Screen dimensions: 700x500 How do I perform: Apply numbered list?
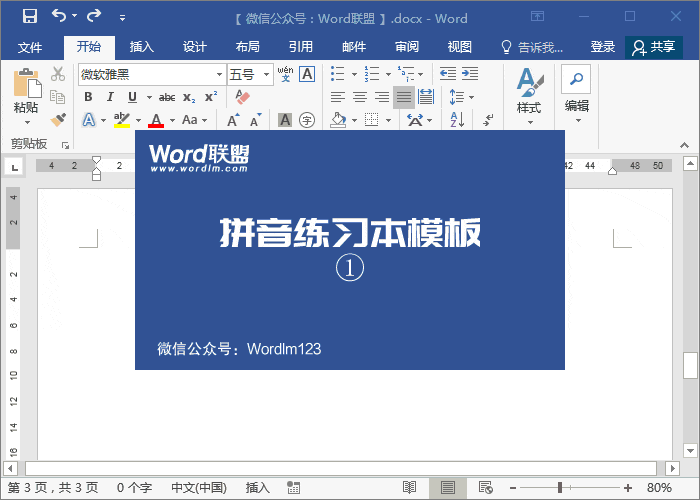(371, 74)
